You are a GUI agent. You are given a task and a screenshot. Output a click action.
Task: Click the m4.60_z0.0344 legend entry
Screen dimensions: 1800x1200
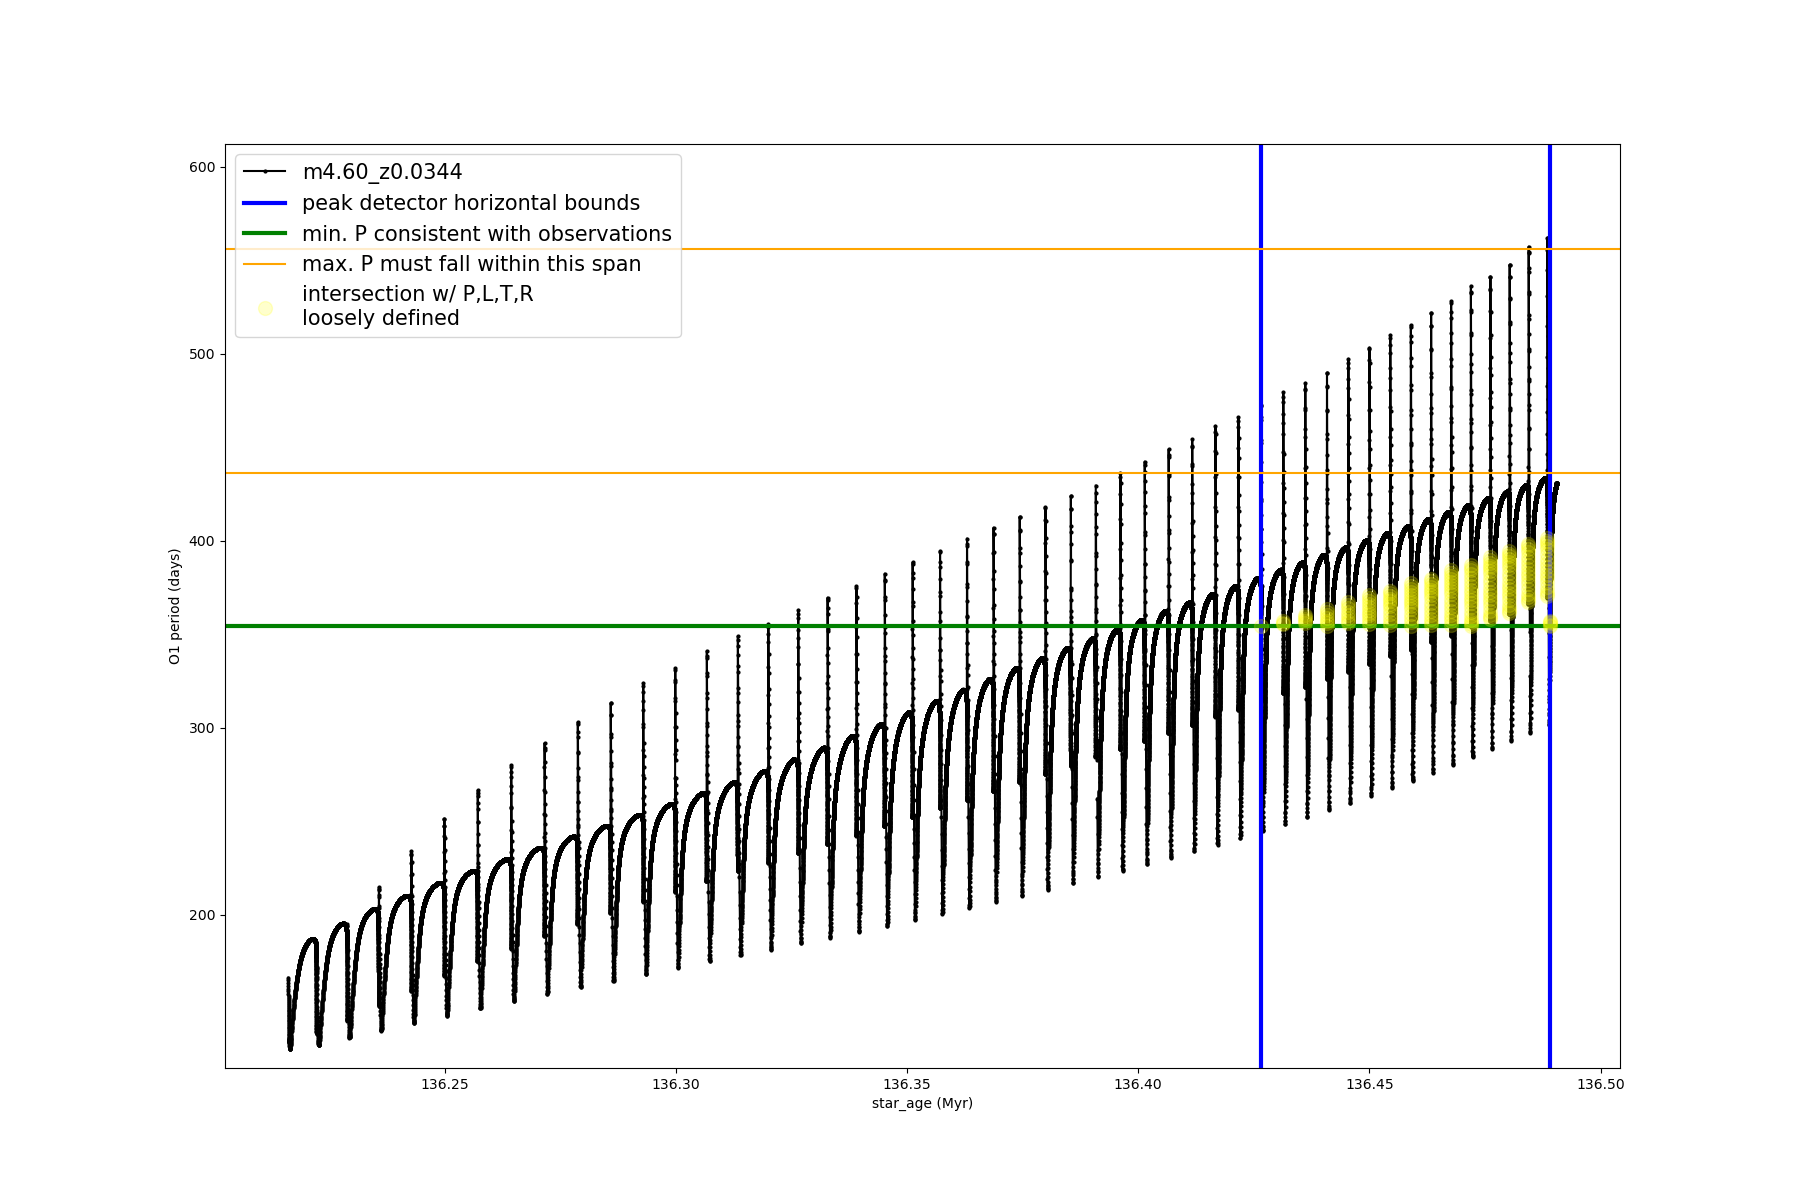click(382, 172)
